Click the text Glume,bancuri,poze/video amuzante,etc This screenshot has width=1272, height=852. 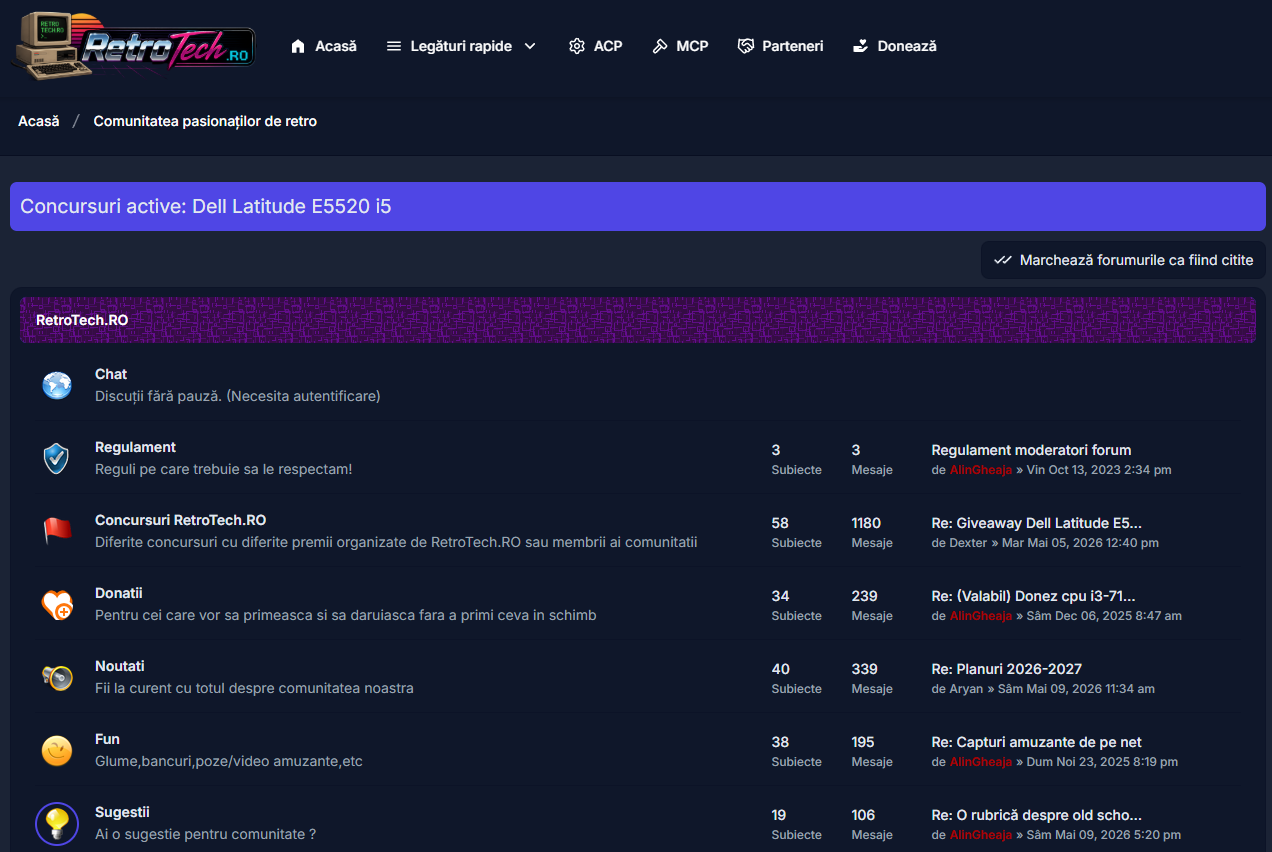(229, 761)
